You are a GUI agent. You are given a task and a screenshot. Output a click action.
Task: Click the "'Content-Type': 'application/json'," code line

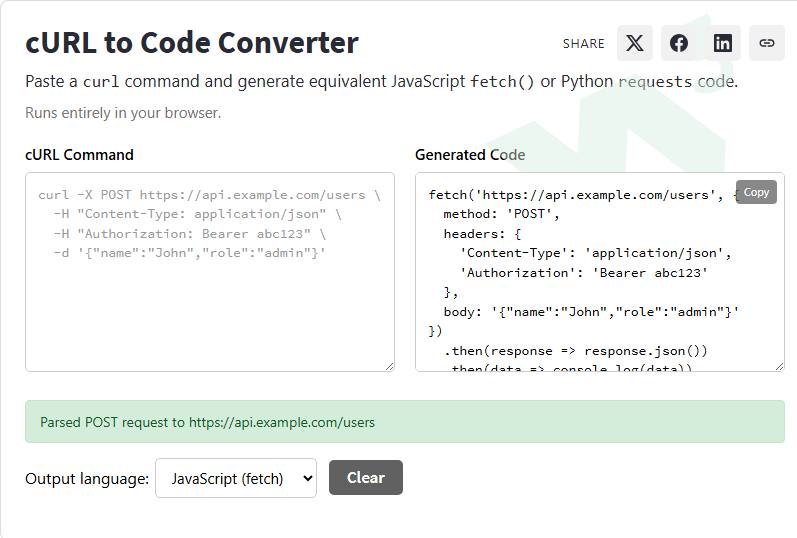tap(595, 253)
